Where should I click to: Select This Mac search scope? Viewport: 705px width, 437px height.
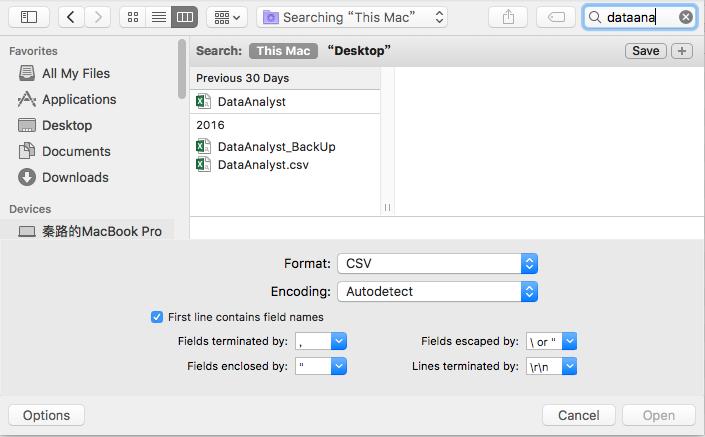tap(282, 51)
